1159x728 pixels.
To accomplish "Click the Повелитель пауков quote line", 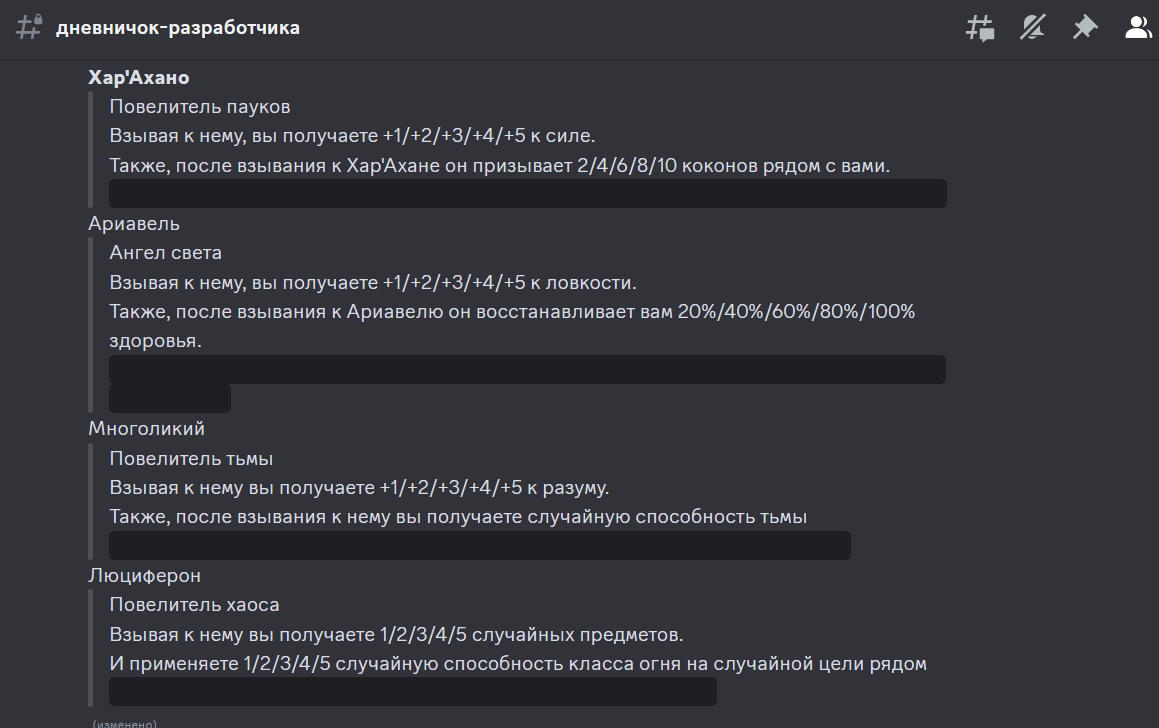I will click(199, 107).
